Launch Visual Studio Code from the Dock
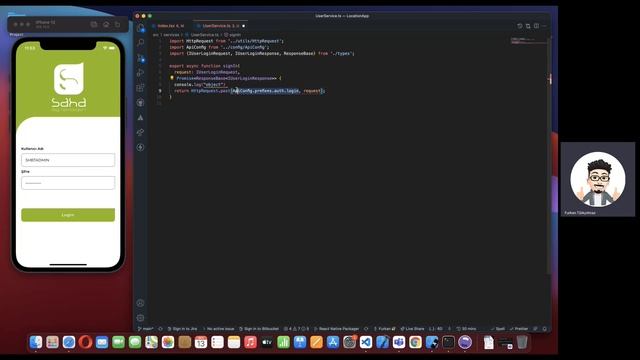Viewport: 640px width, 360px height. (x=366, y=342)
